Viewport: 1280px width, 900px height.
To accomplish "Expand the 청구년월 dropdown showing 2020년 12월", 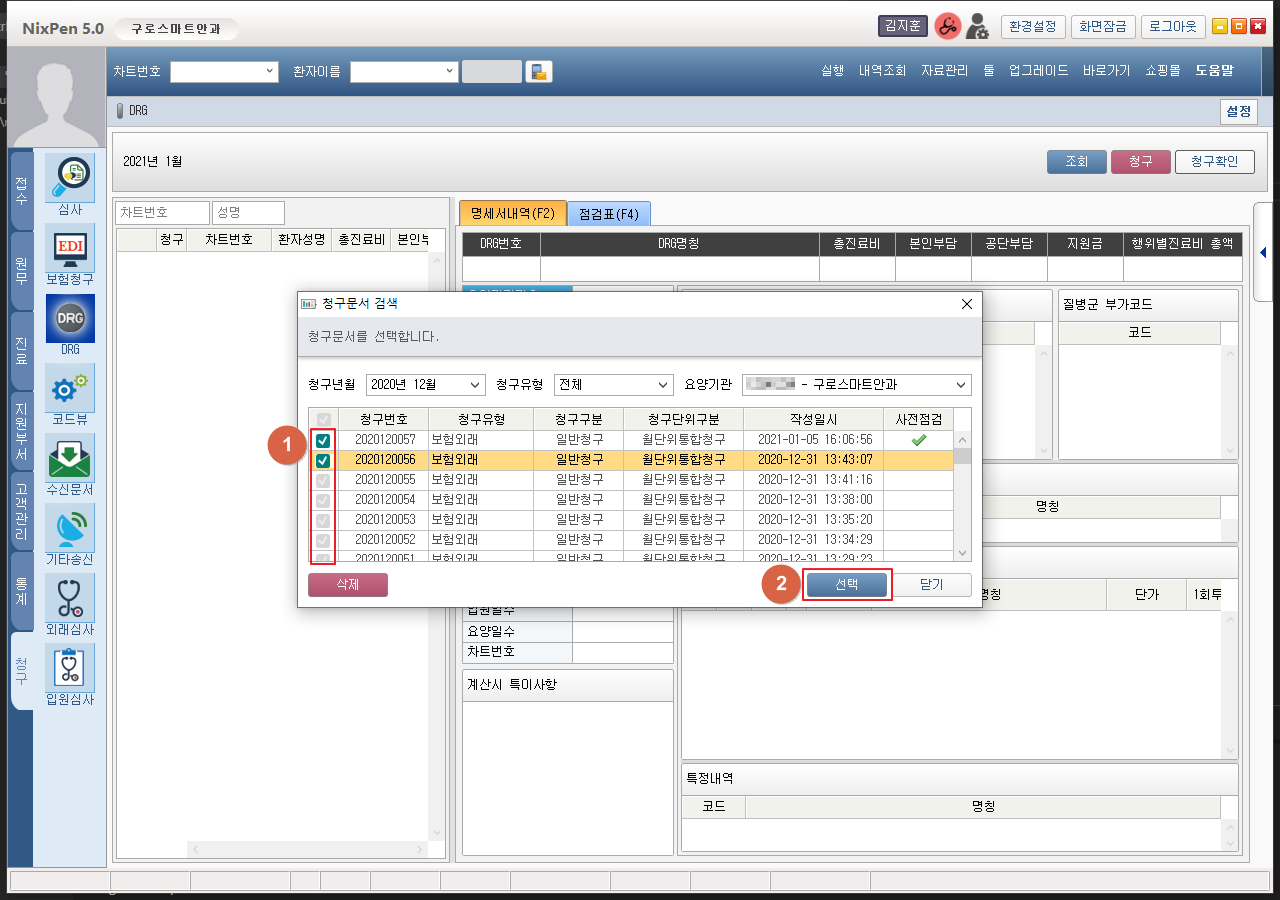I will pyautogui.click(x=425, y=385).
